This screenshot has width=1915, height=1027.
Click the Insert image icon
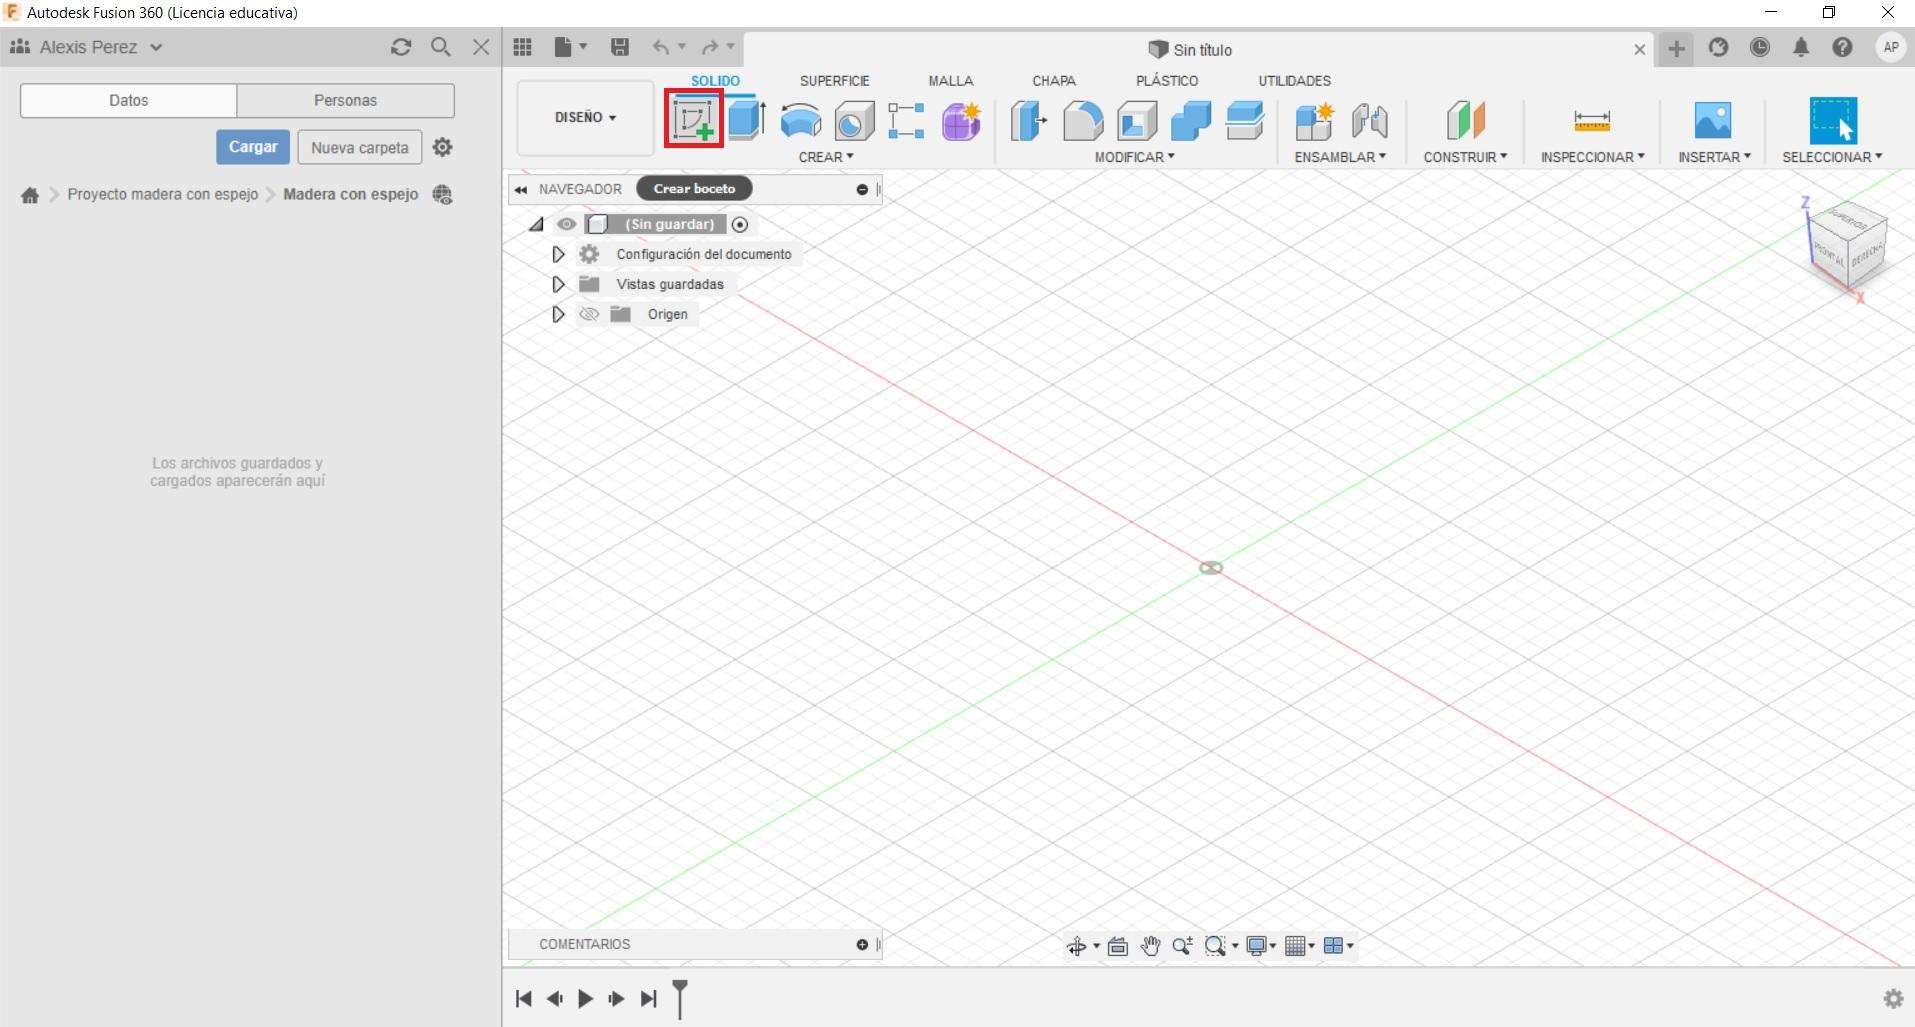pyautogui.click(x=1713, y=121)
